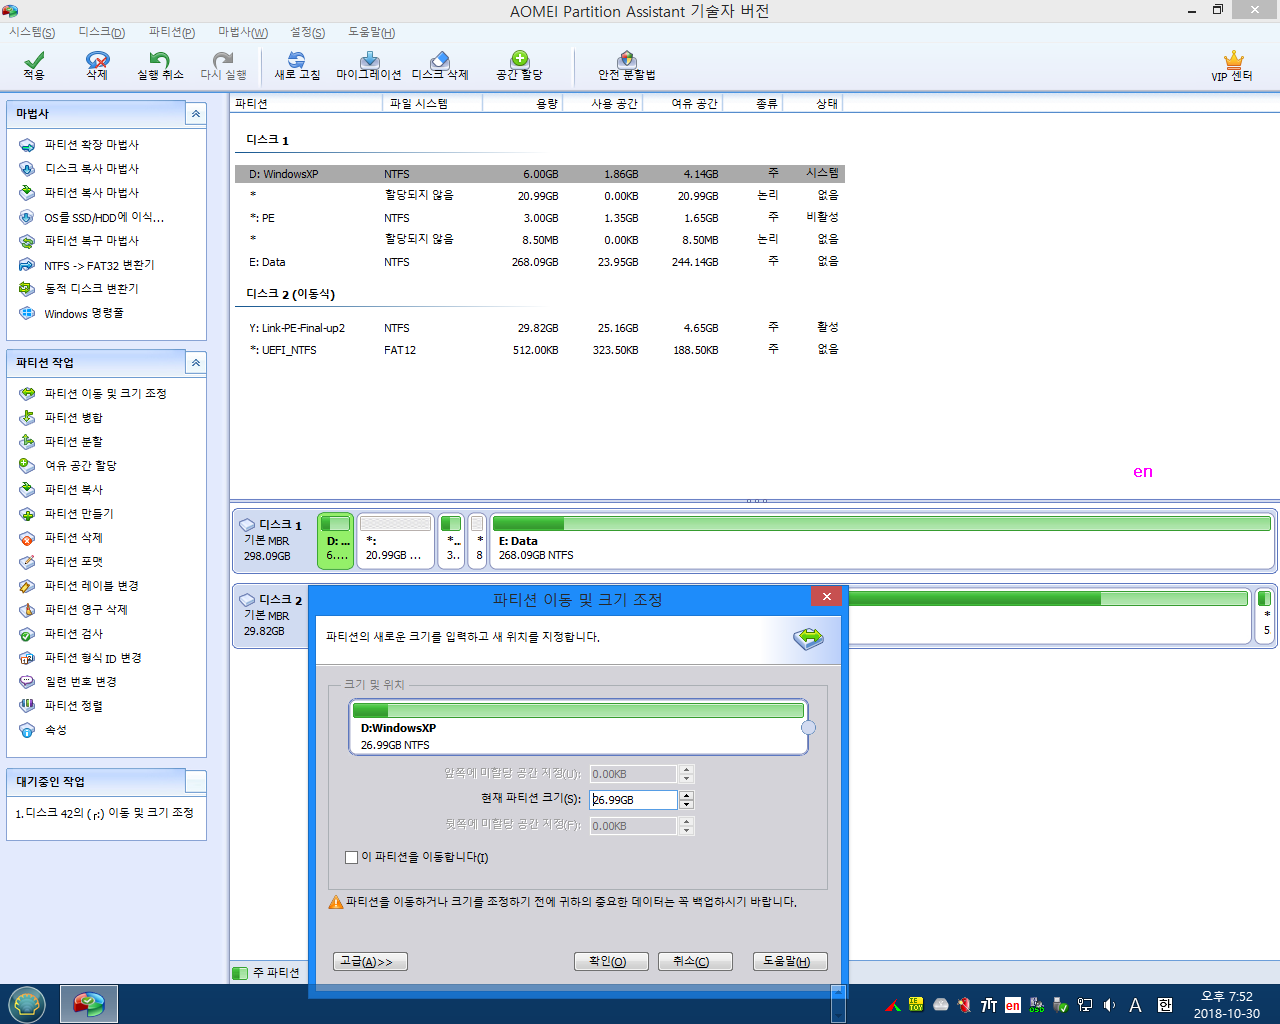The image size is (1280, 1024).
Task: Select 파티션 이동 및 크기 조정 operation
Action: (105, 394)
